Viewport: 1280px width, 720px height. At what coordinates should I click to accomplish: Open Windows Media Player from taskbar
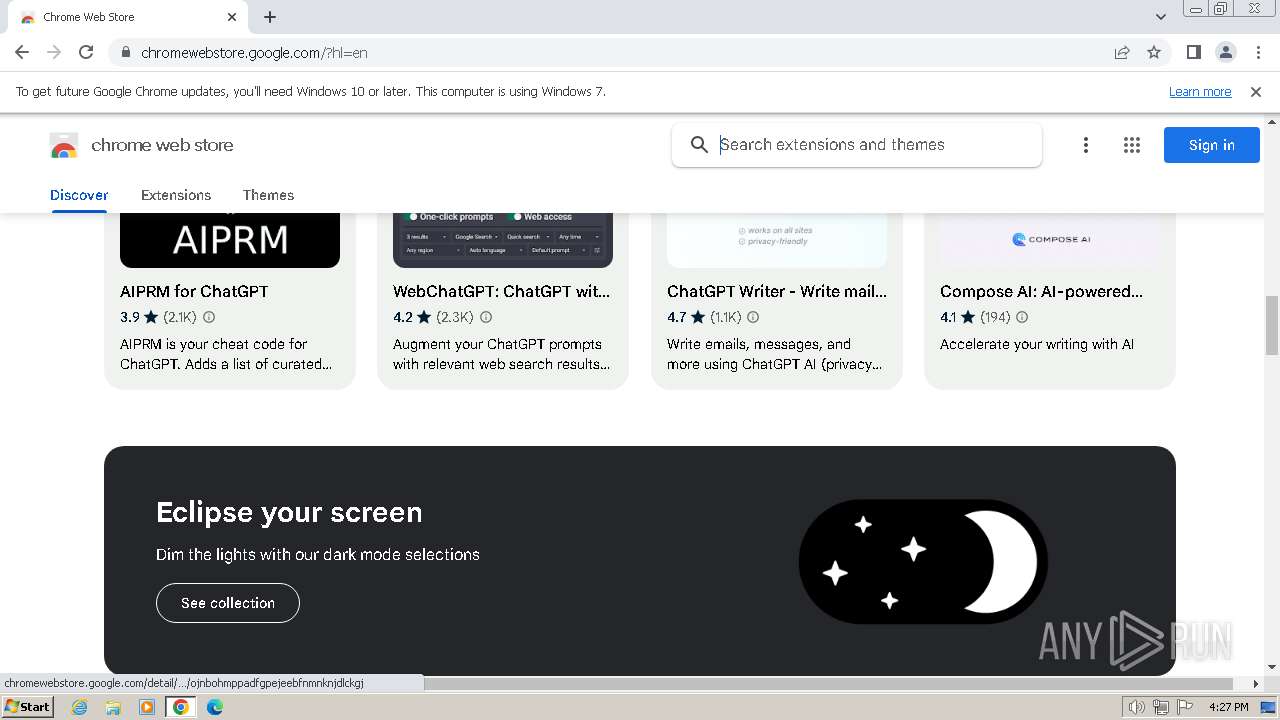(147, 707)
